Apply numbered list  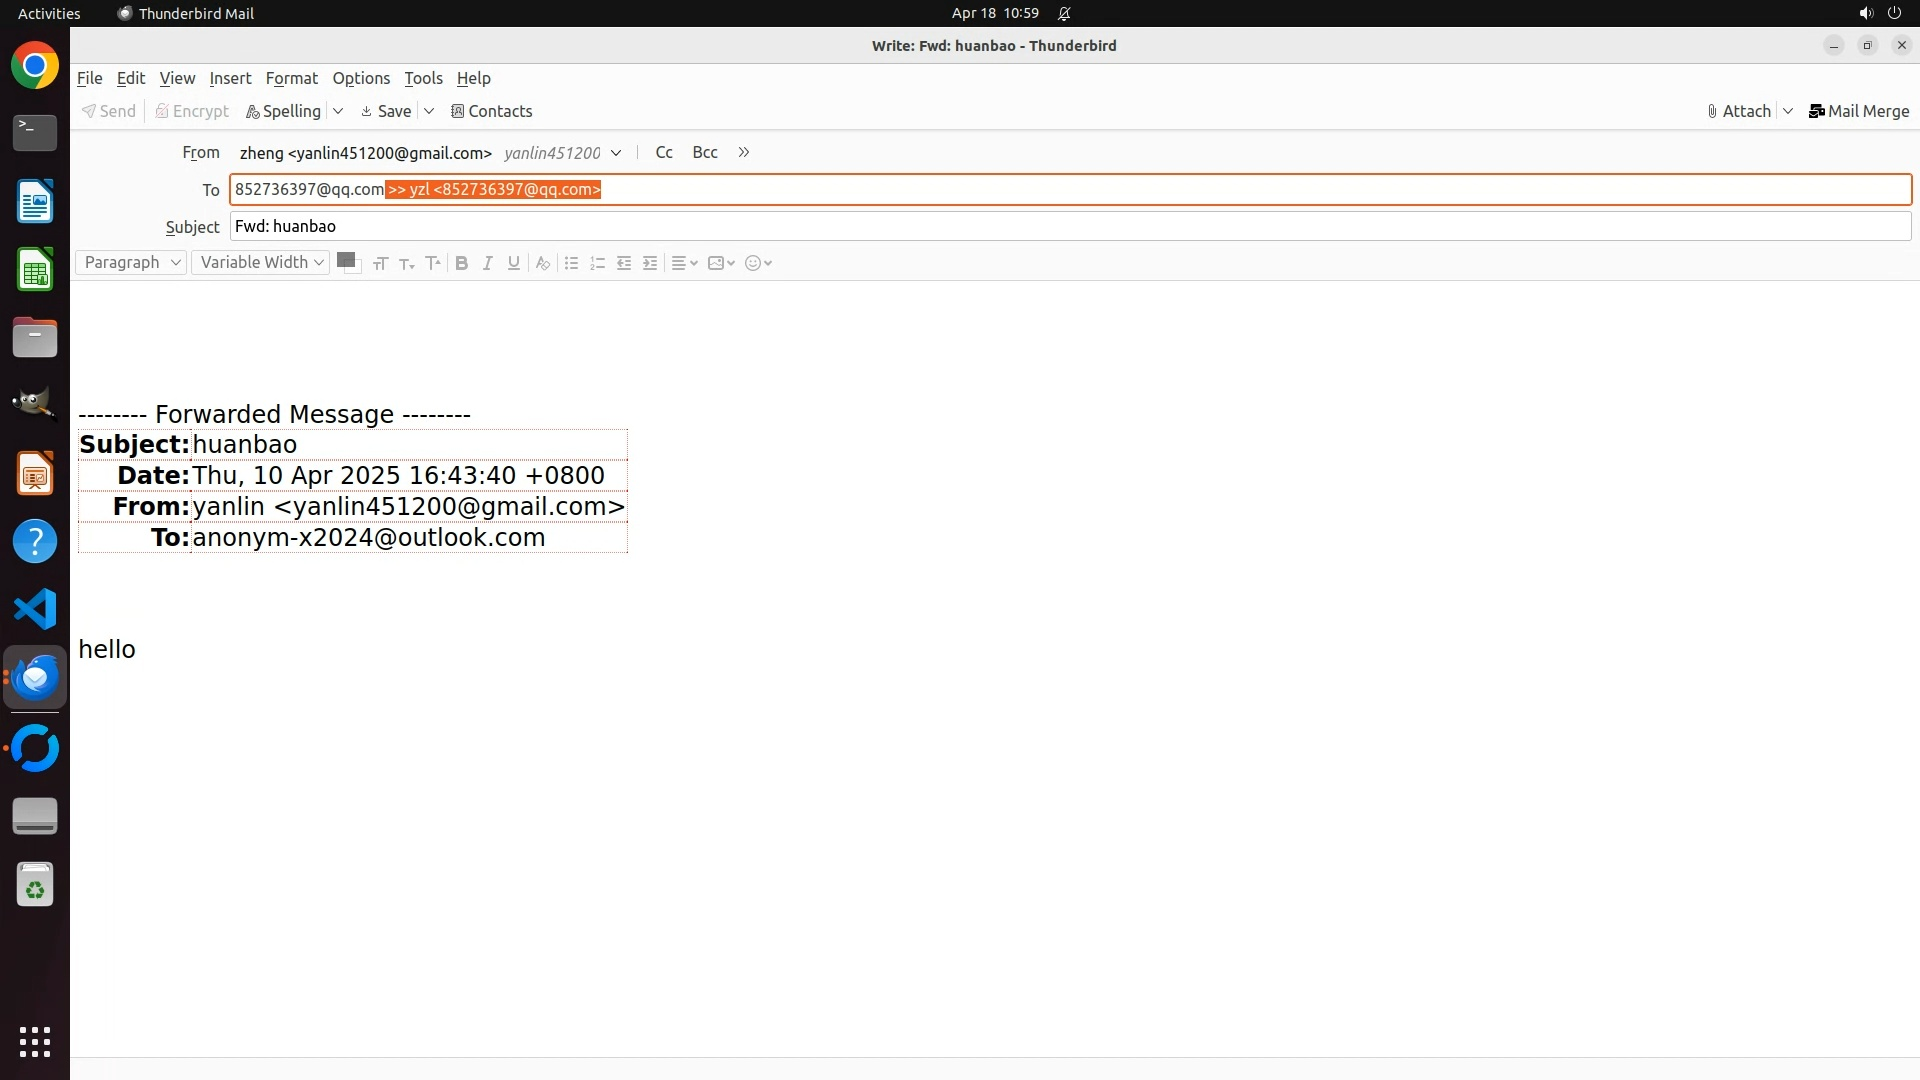tap(597, 263)
